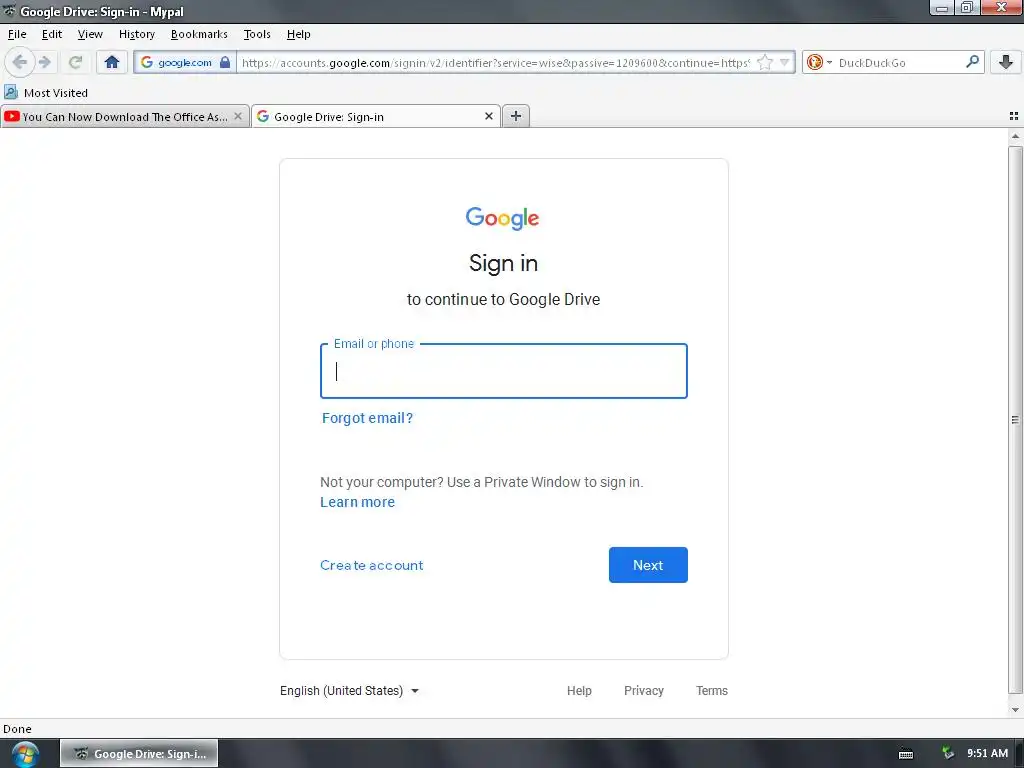
Task: Go forward using the Forward arrow
Action: point(44,62)
